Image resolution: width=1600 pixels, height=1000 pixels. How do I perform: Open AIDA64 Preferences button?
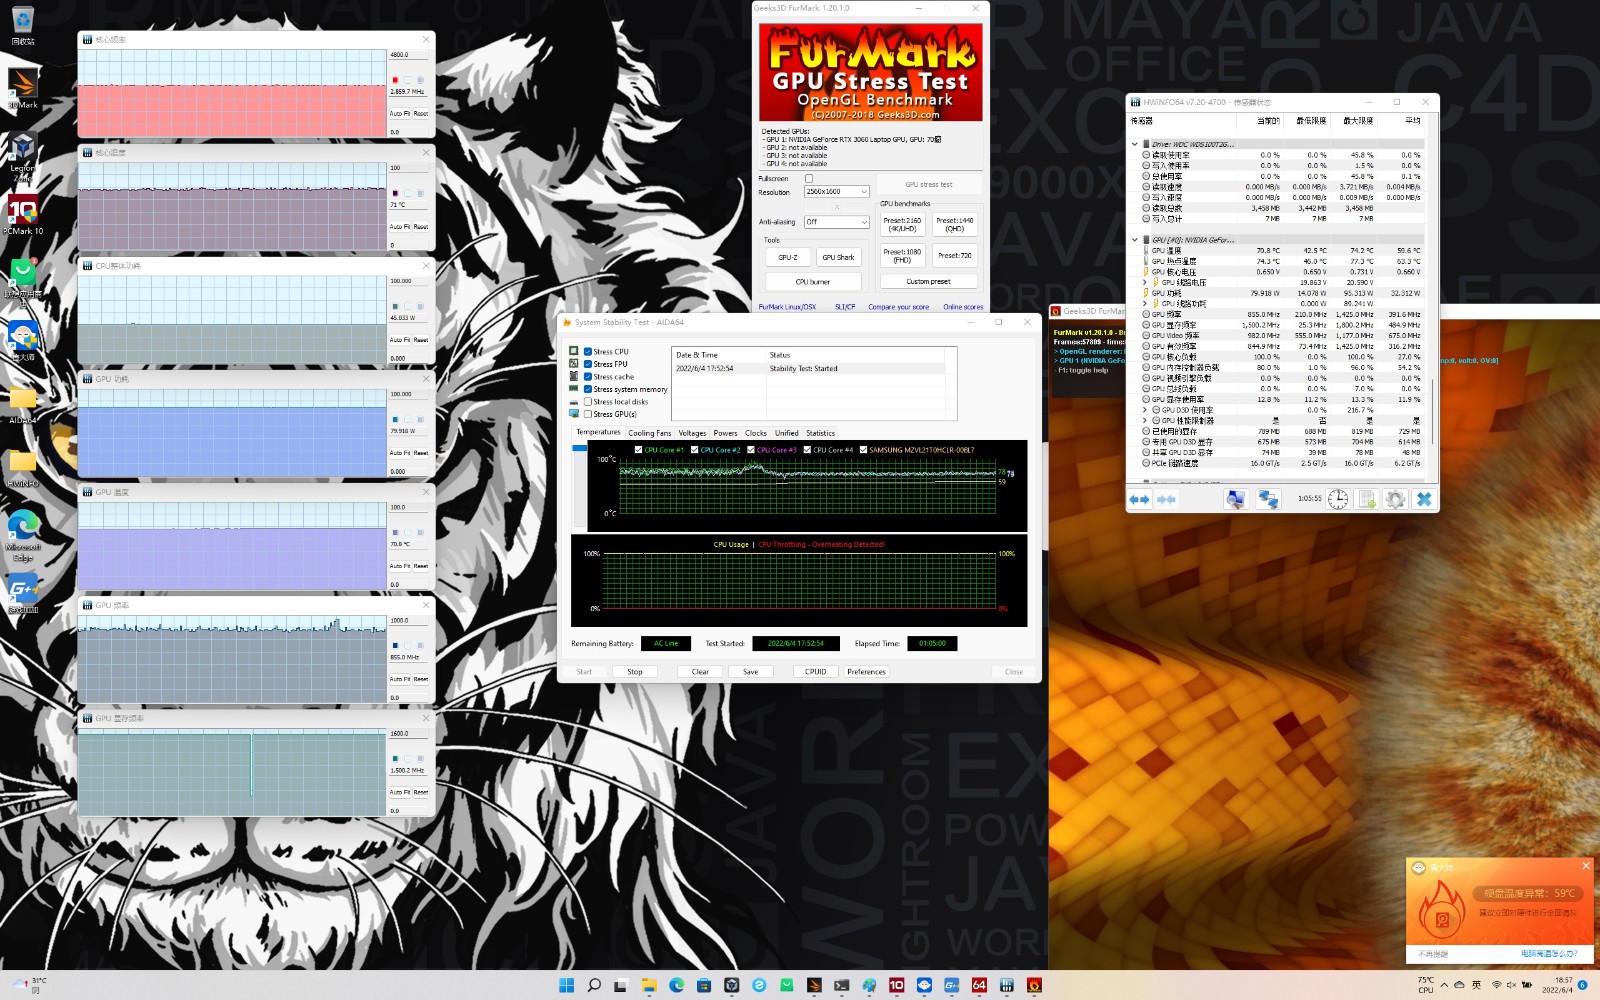point(866,672)
